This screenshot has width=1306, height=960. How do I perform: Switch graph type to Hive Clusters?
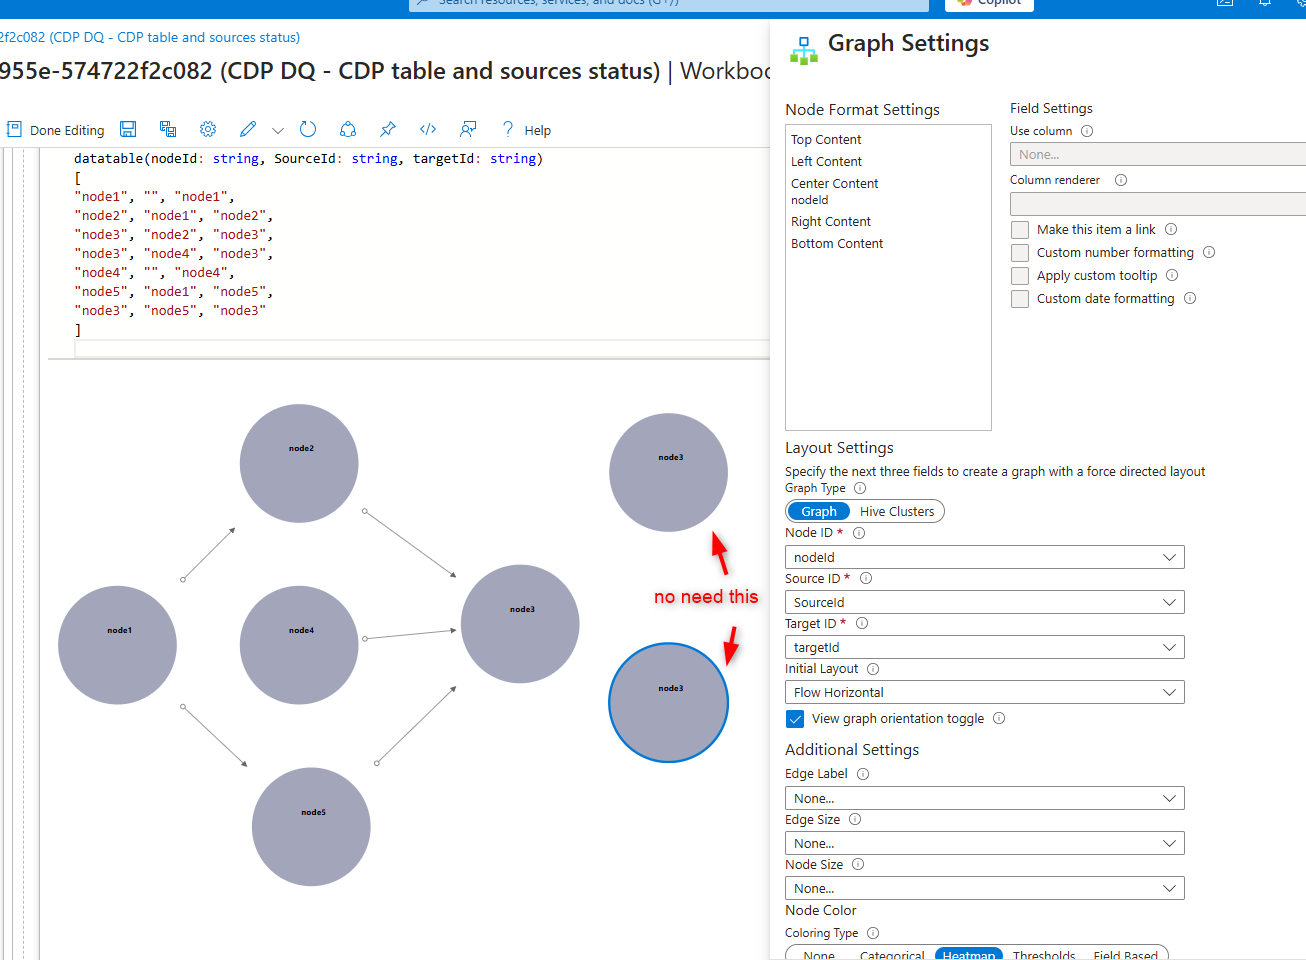(x=897, y=511)
